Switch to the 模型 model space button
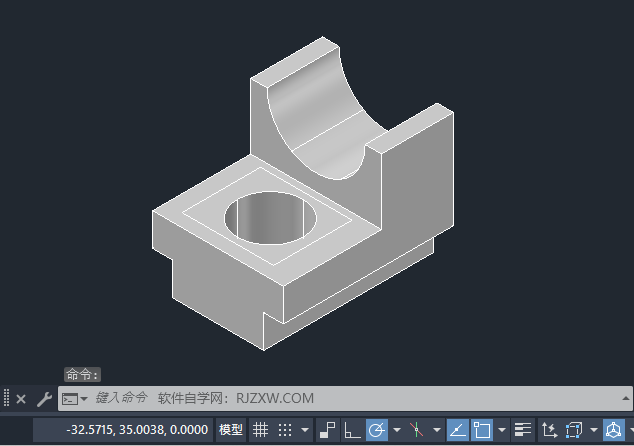Viewport: 634px width, 446px height. pyautogui.click(x=231, y=430)
